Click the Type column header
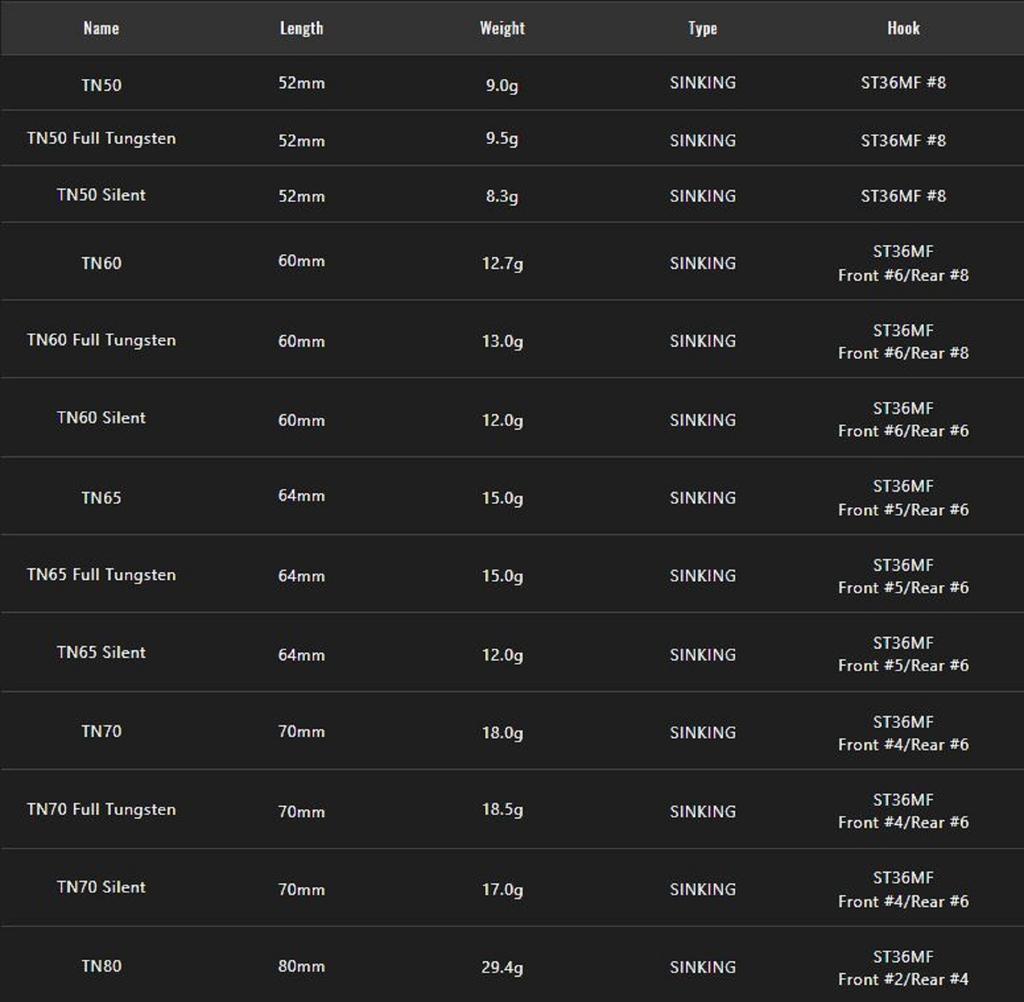The height and width of the screenshot is (1002, 1024). 702,28
